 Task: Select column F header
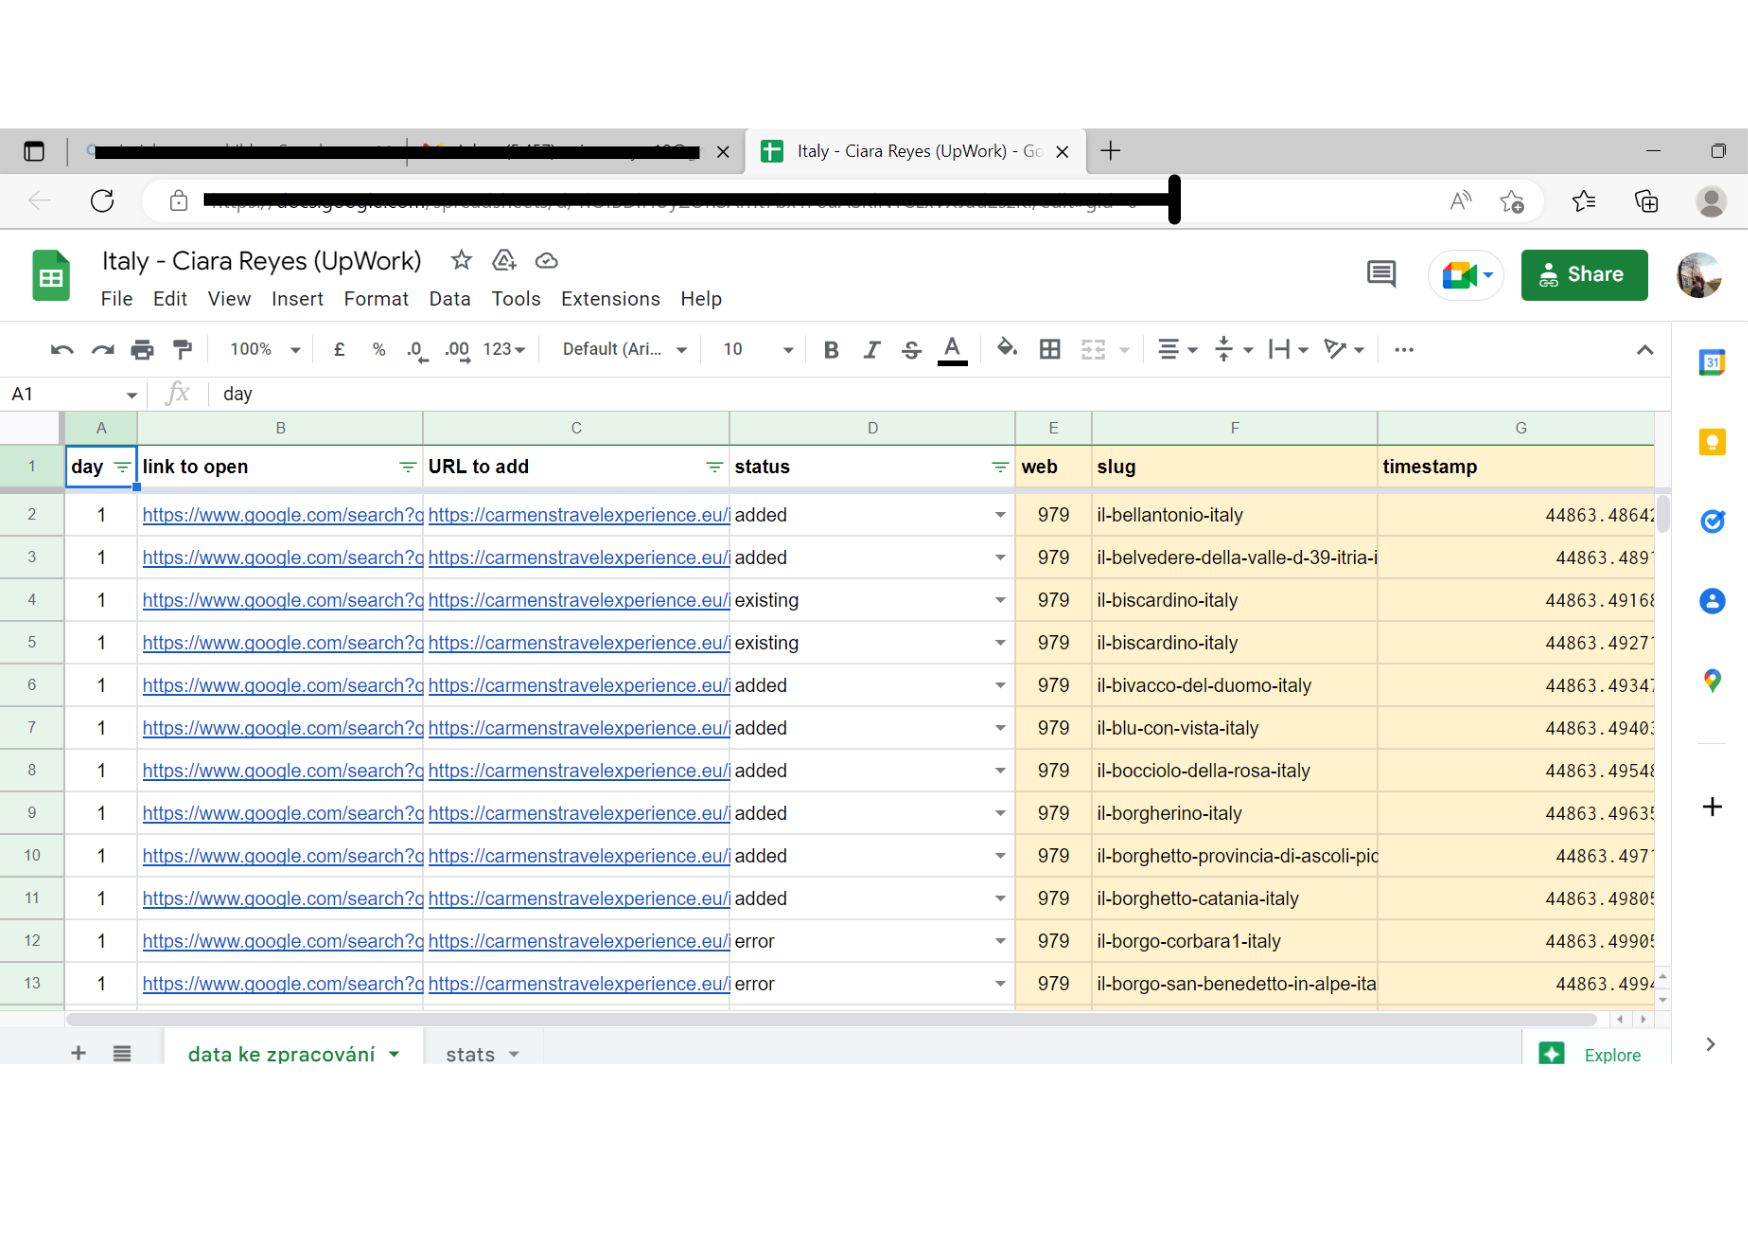coord(1234,428)
